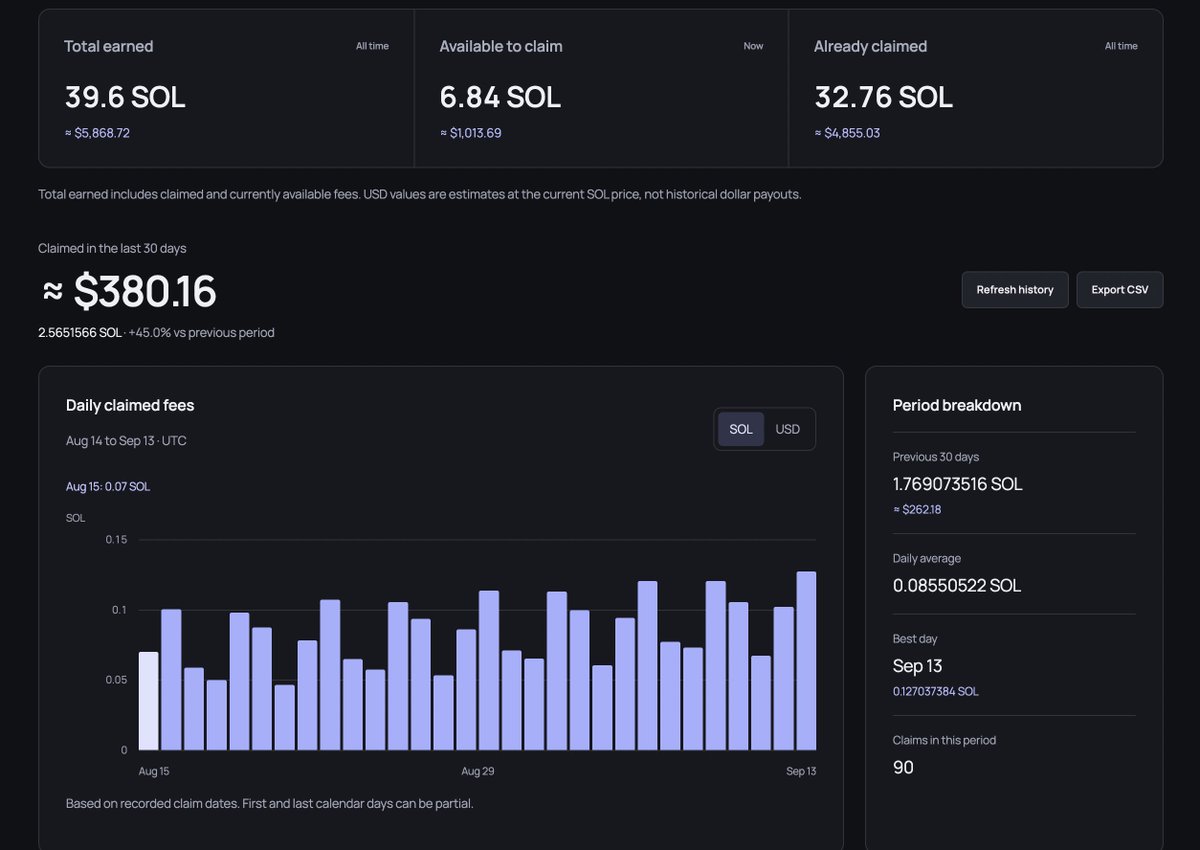1200x850 pixels.
Task: Click the Sep 13 x-axis label
Action: coord(801,771)
